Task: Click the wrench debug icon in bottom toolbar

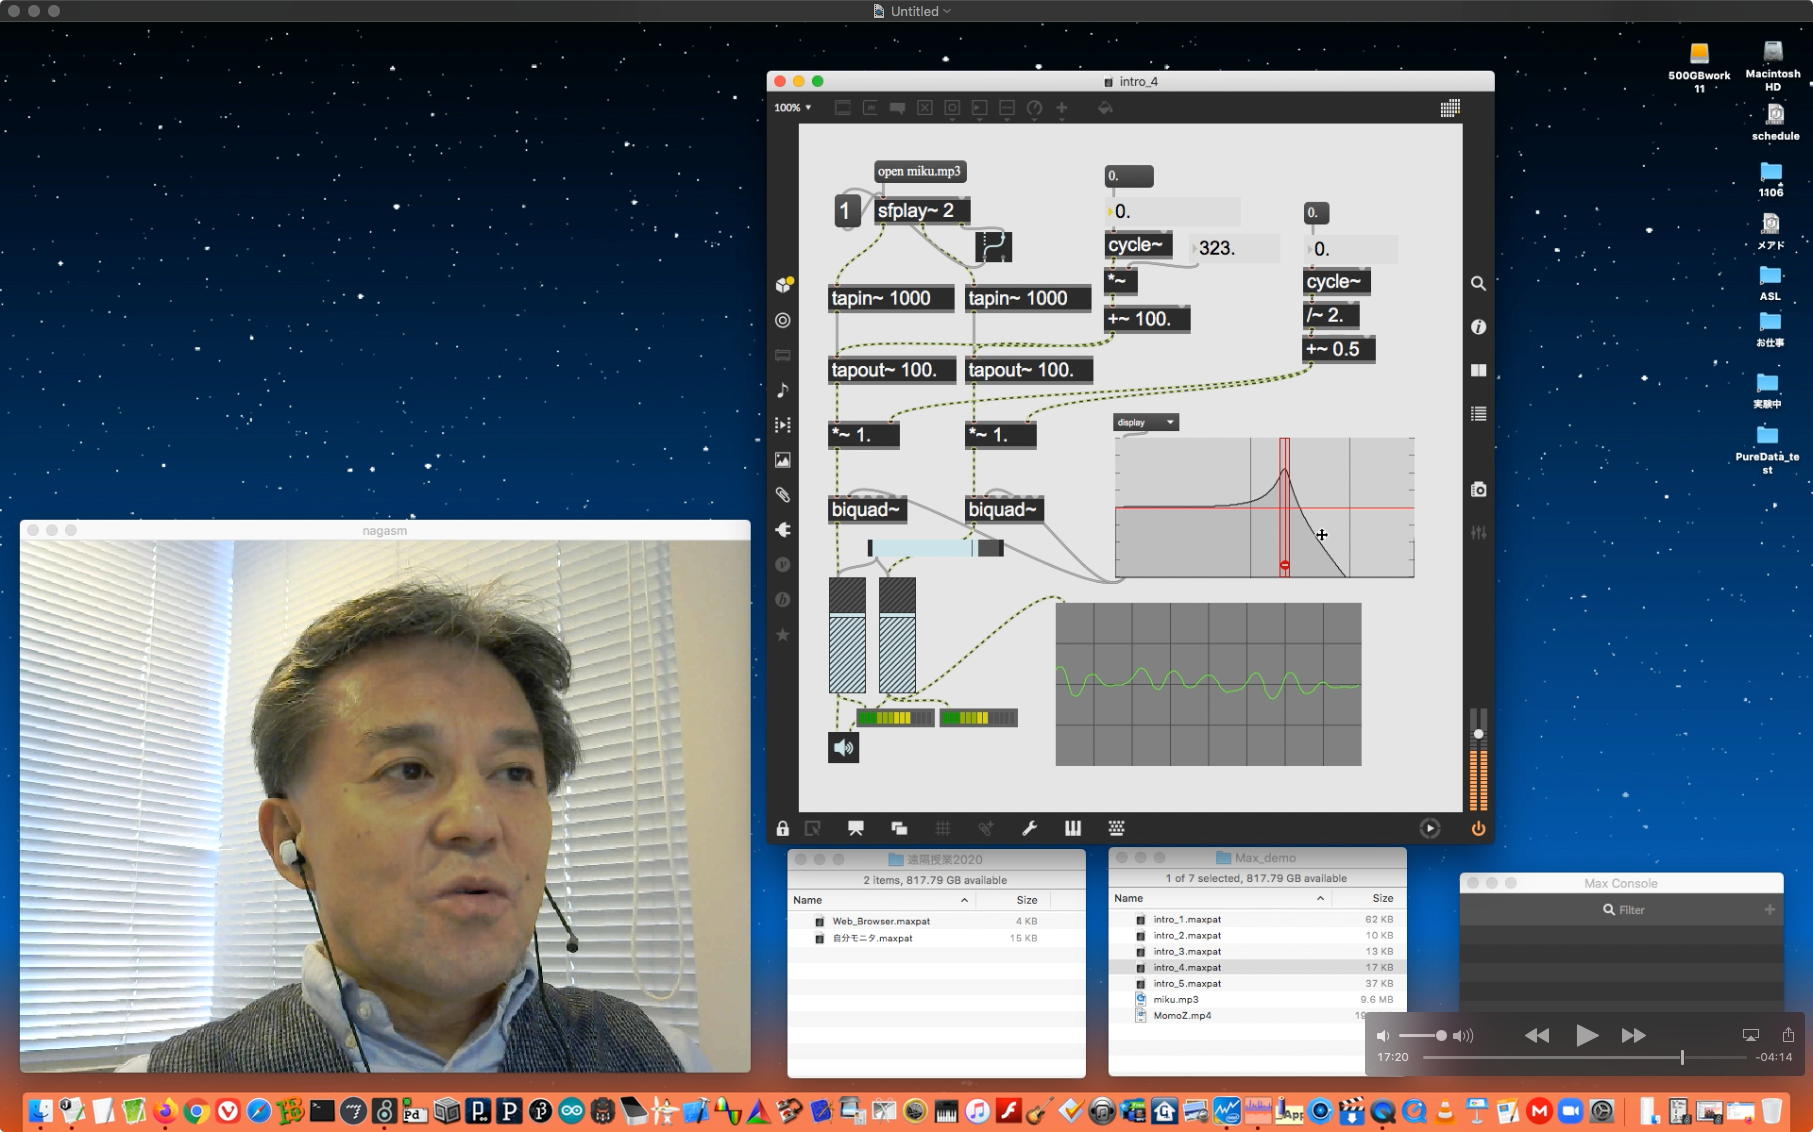Action: click(x=1029, y=828)
